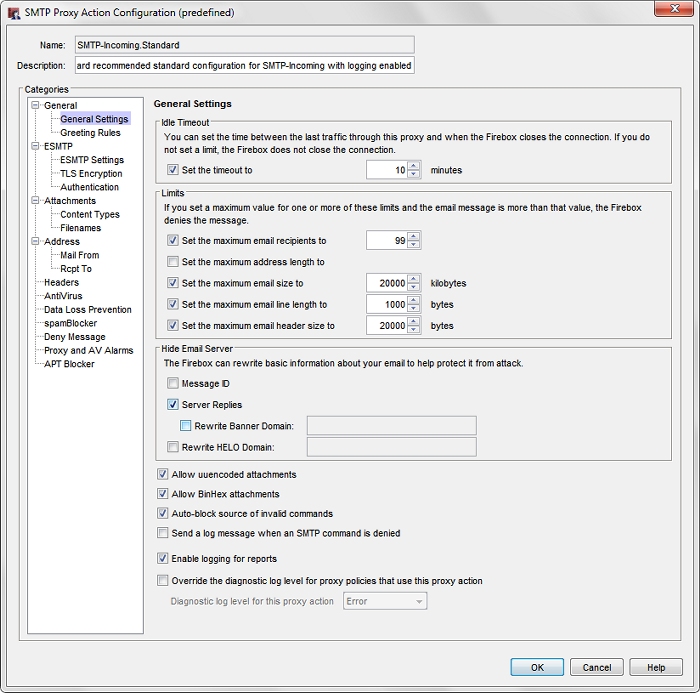The height and width of the screenshot is (693, 700).
Task: Increase the idle timeout minutes value
Action: 414,166
